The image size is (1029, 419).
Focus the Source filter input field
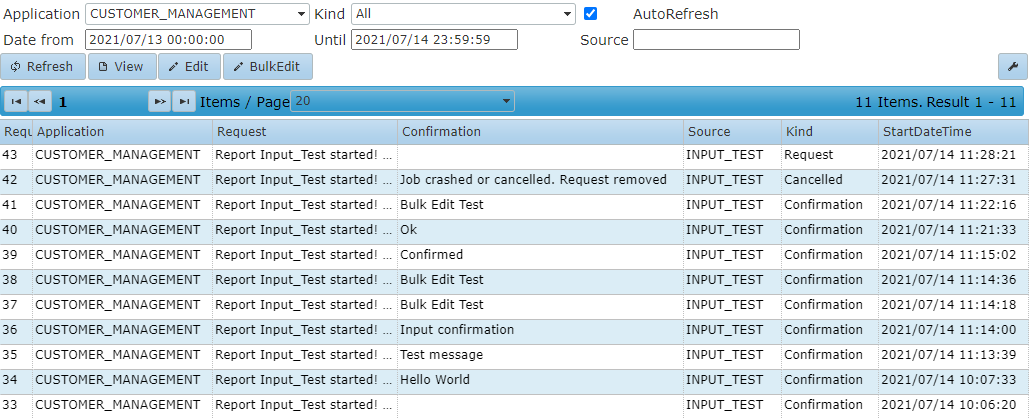pos(716,39)
